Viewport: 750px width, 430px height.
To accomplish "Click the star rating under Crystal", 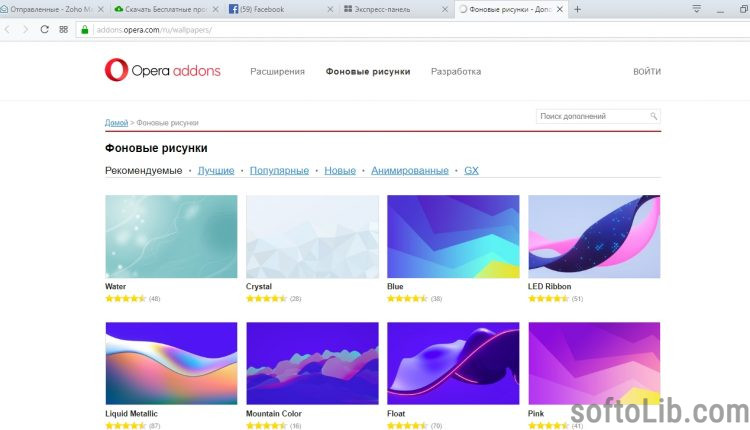I will coord(266,298).
